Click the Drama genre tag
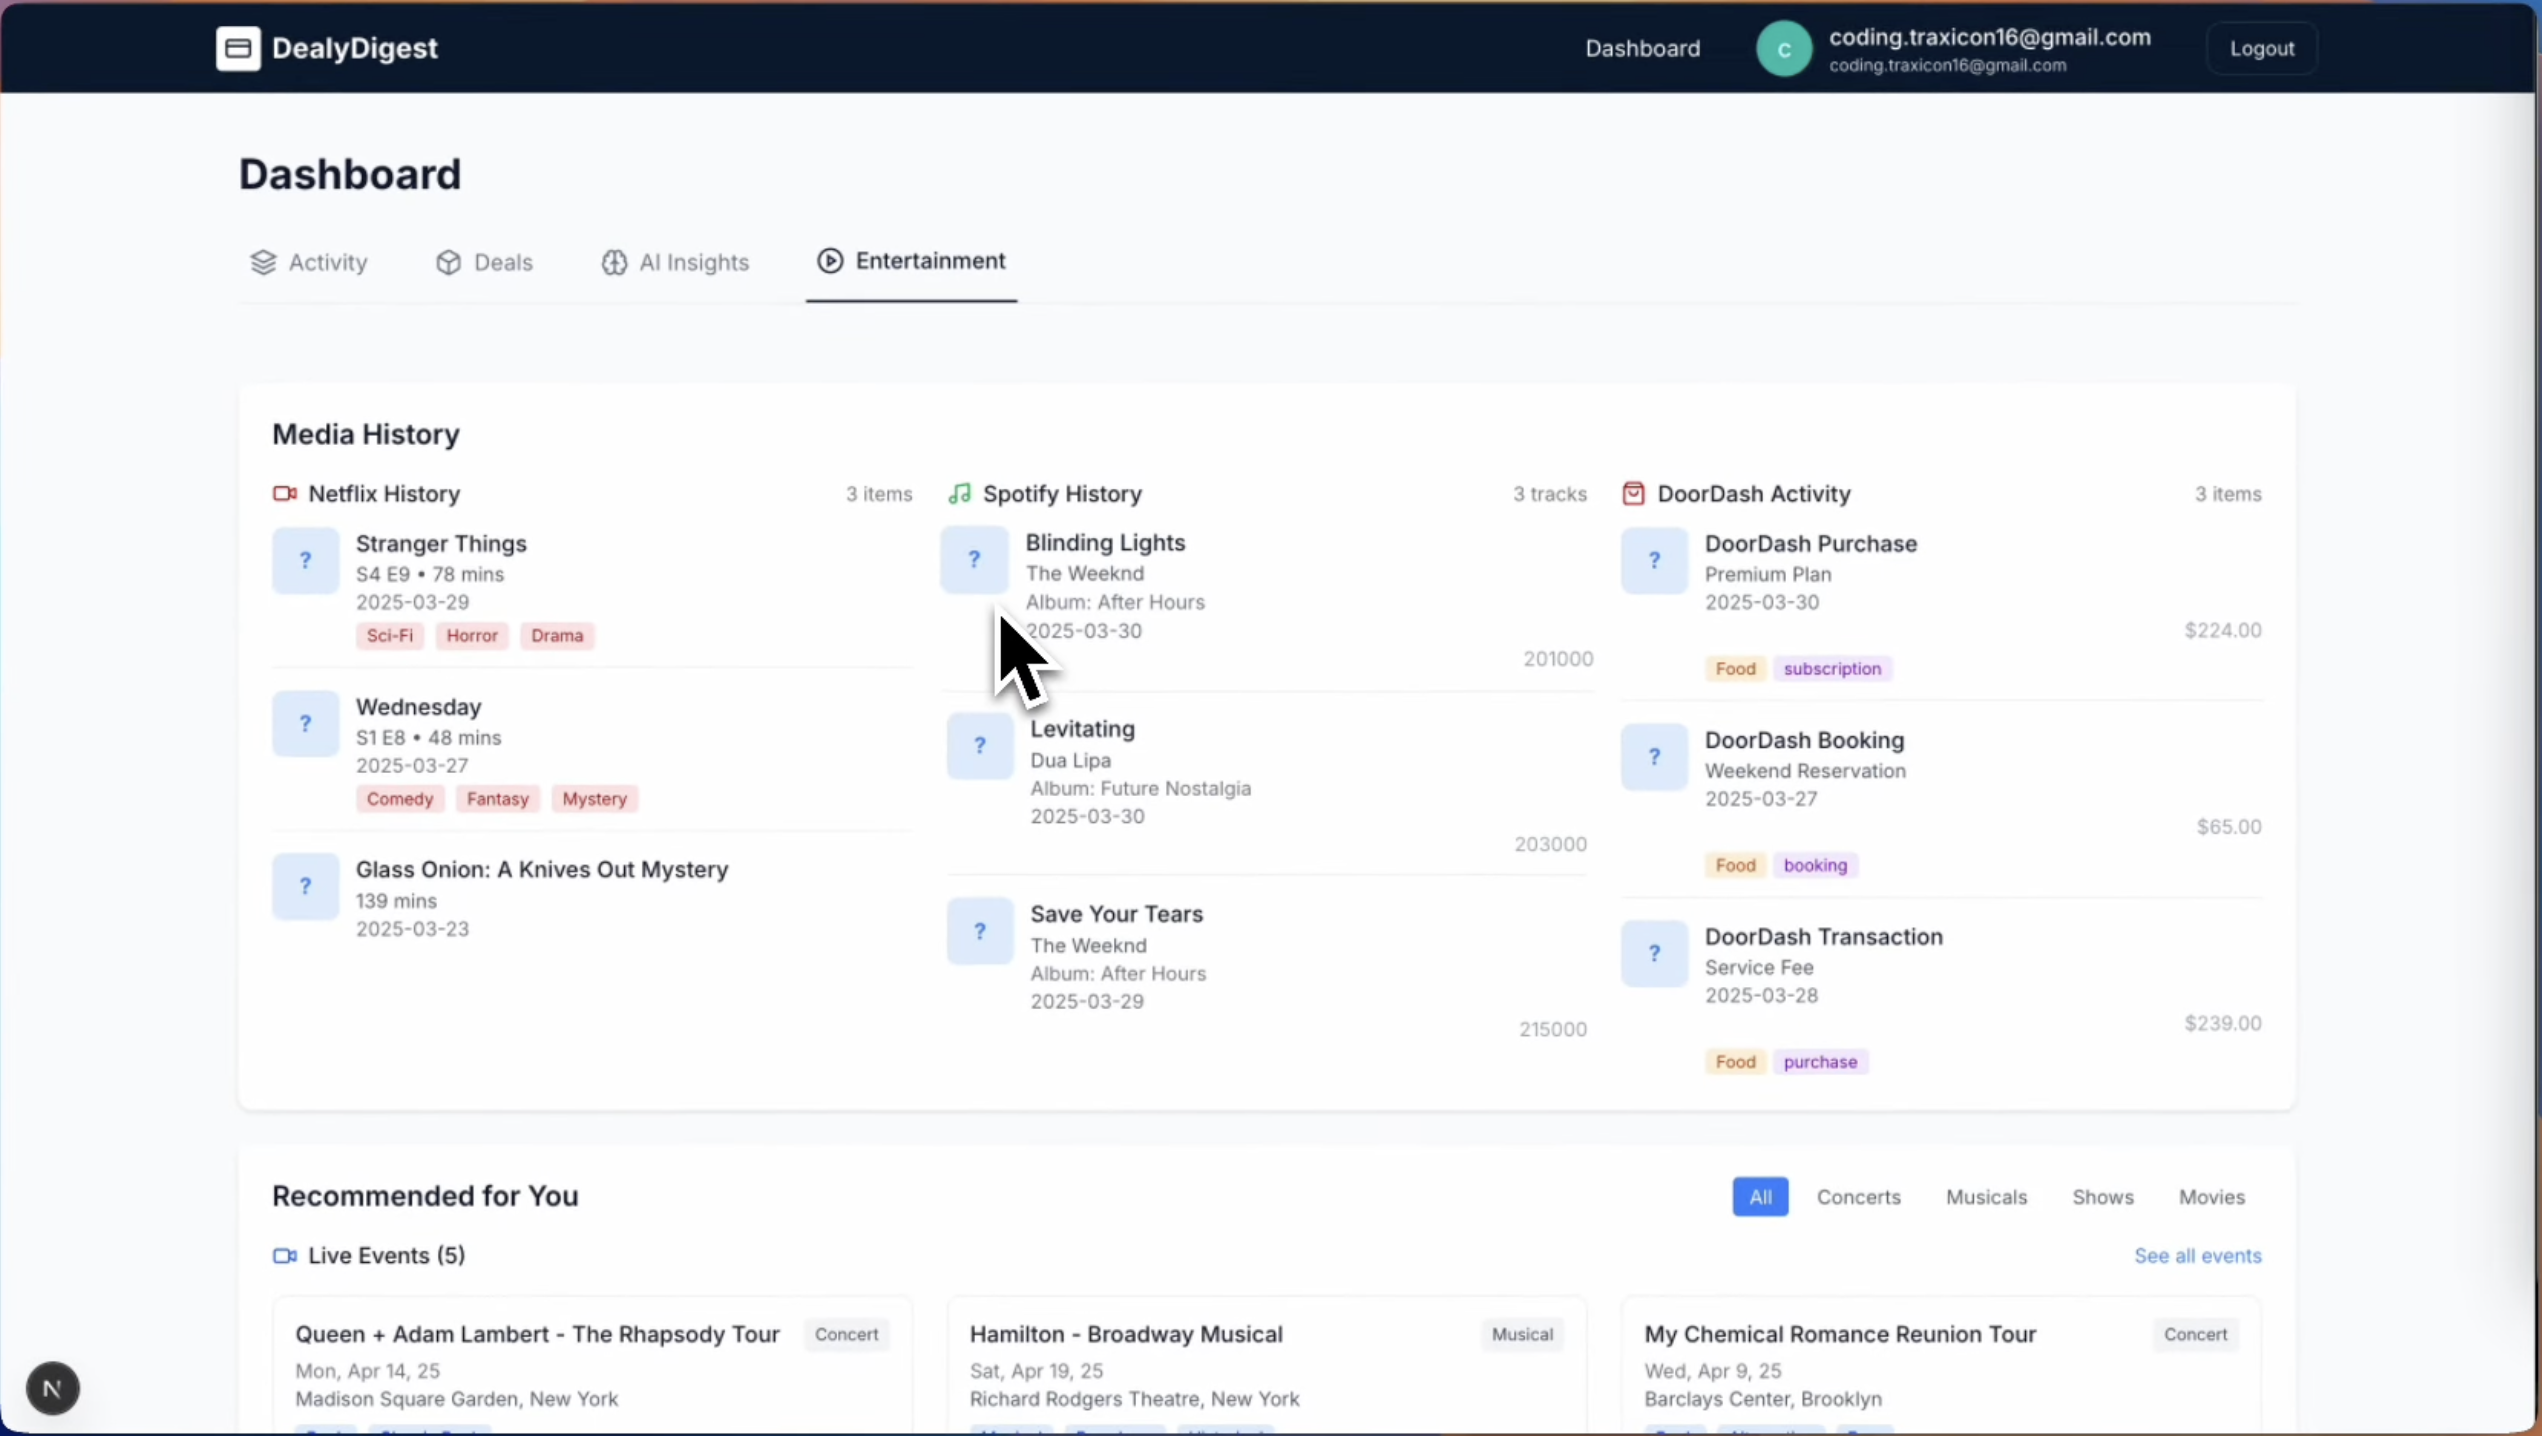 click(557, 636)
